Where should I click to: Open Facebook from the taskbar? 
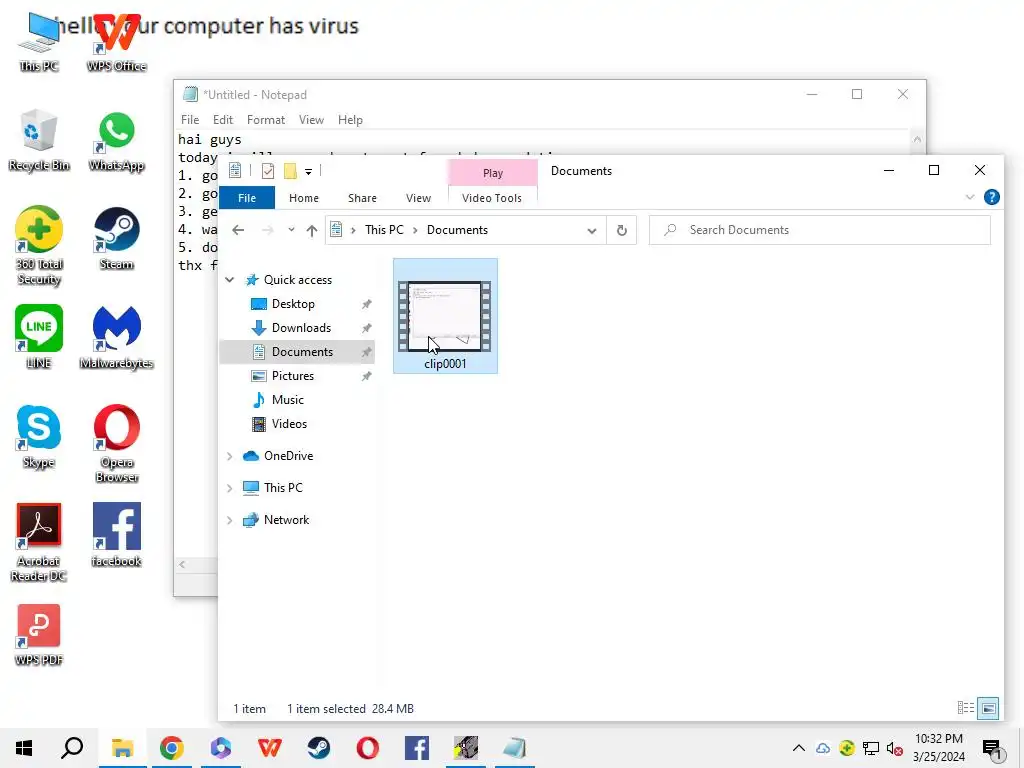[417, 748]
